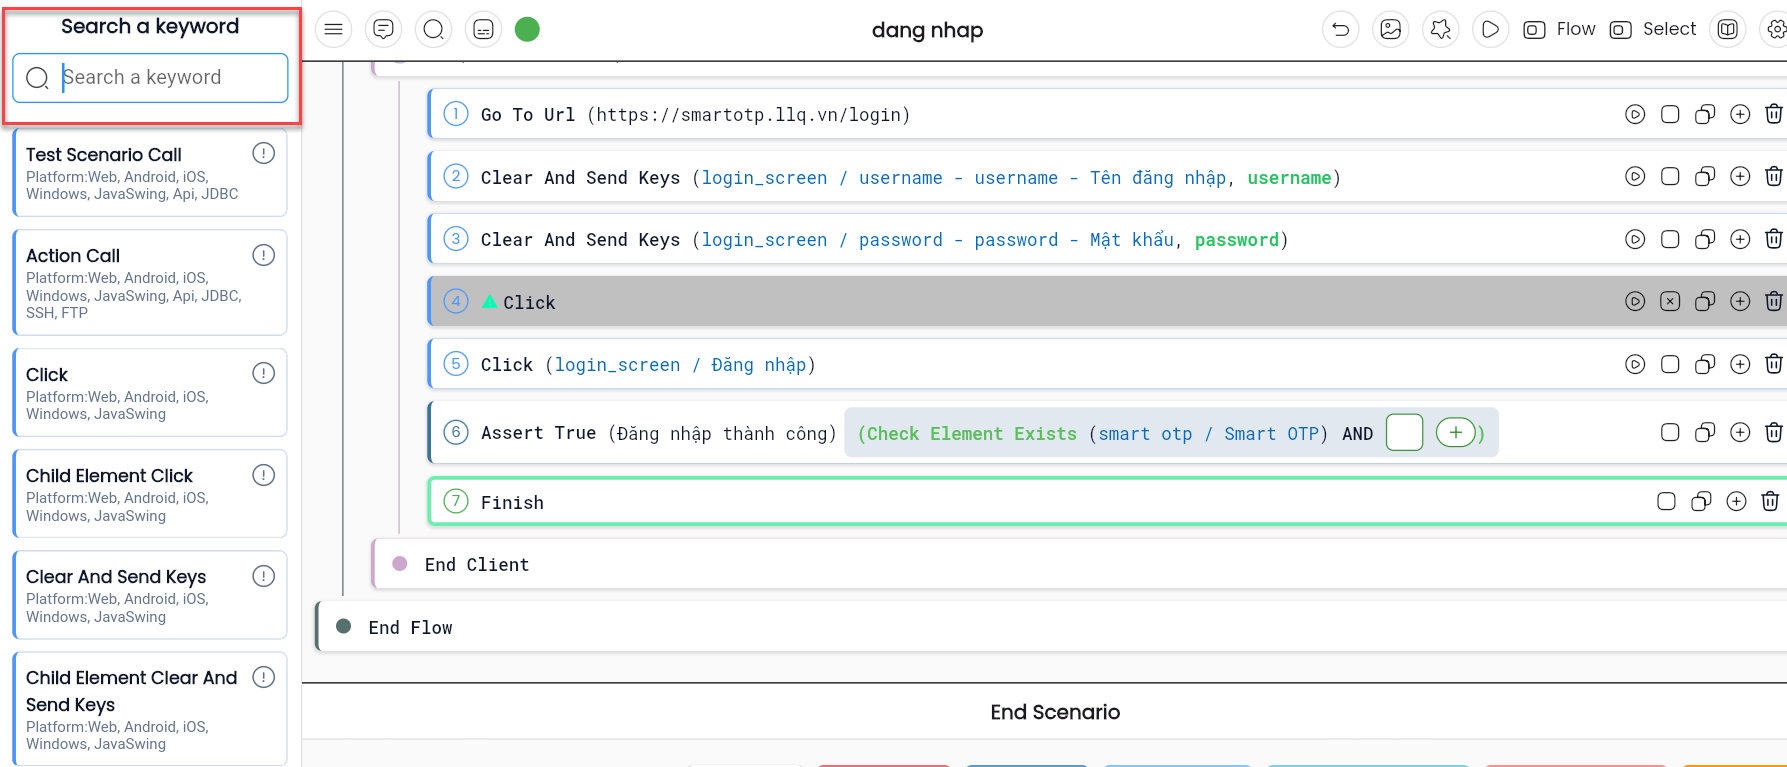Toggle the checkbox on Assert True step
This screenshot has width=1787, height=767.
click(1670, 433)
